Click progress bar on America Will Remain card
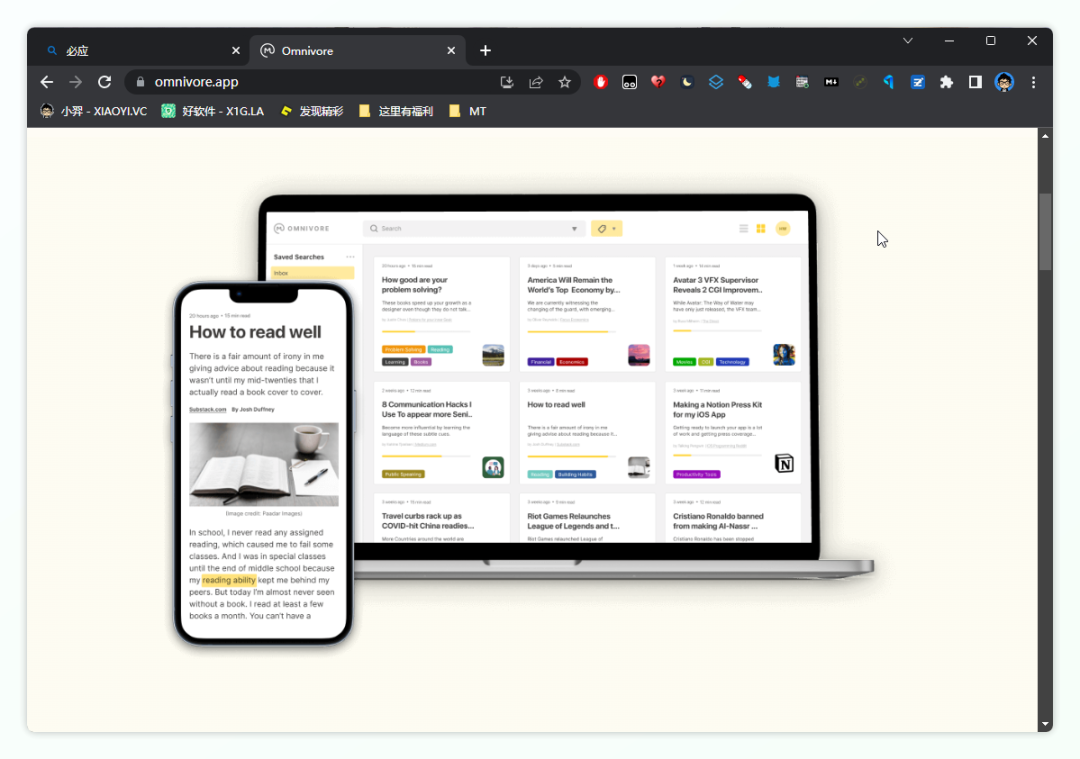Image resolution: width=1080 pixels, height=759 pixels. click(571, 331)
